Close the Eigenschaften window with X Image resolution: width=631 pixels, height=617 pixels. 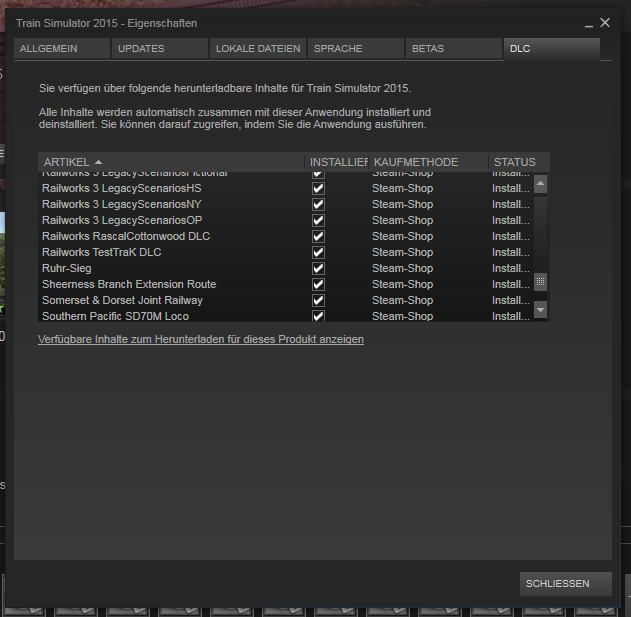click(x=605, y=23)
